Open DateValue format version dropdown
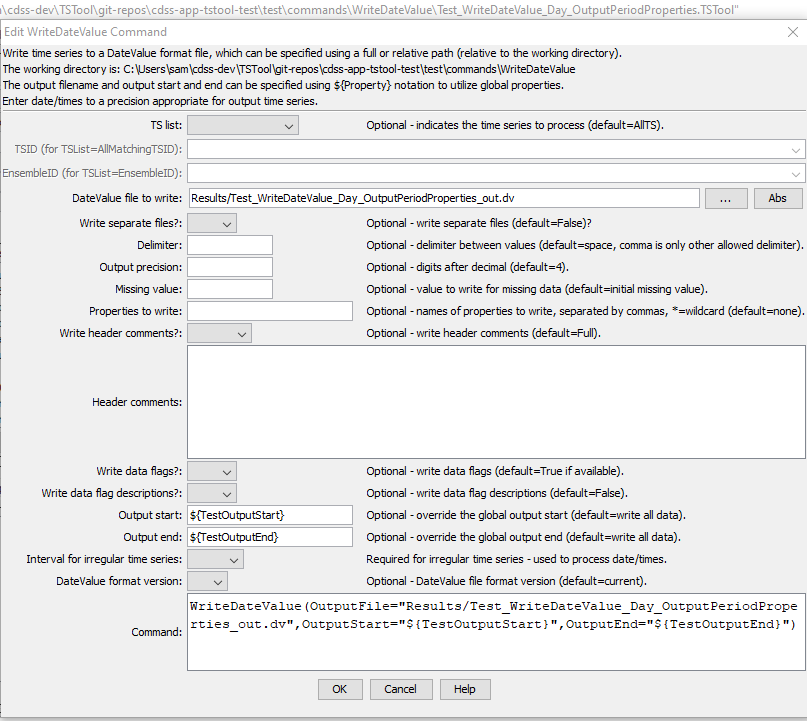This screenshot has height=721, width=807. tap(207, 582)
